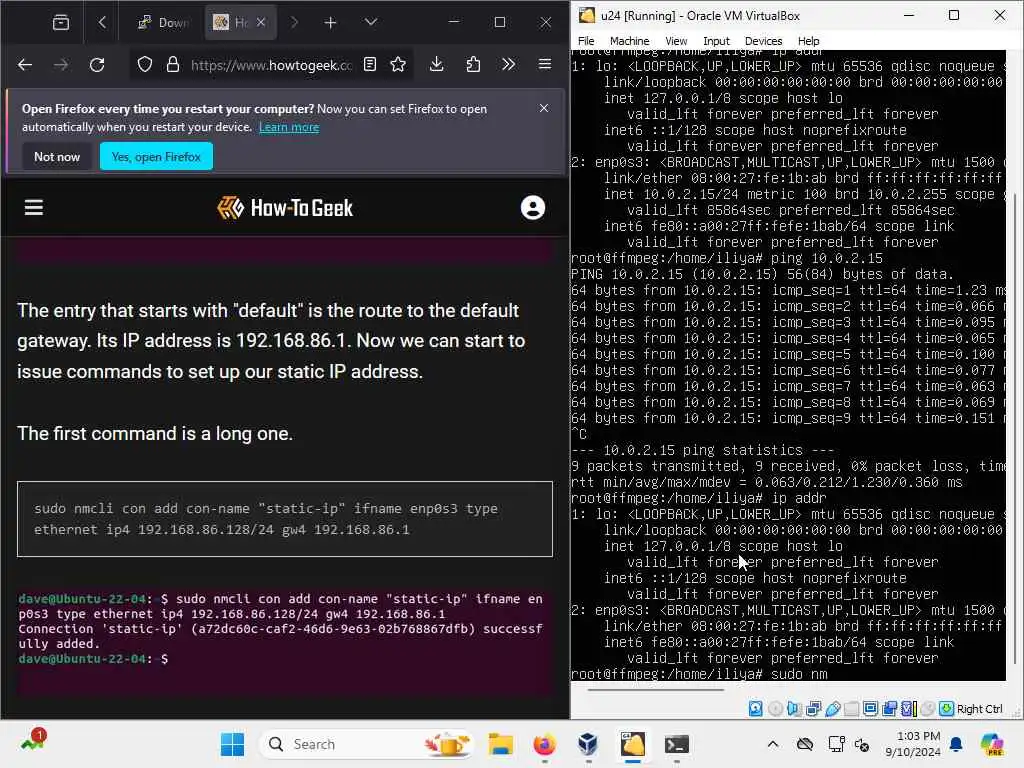
Task: Click the taskbar Search box
Action: pyautogui.click(x=366, y=744)
